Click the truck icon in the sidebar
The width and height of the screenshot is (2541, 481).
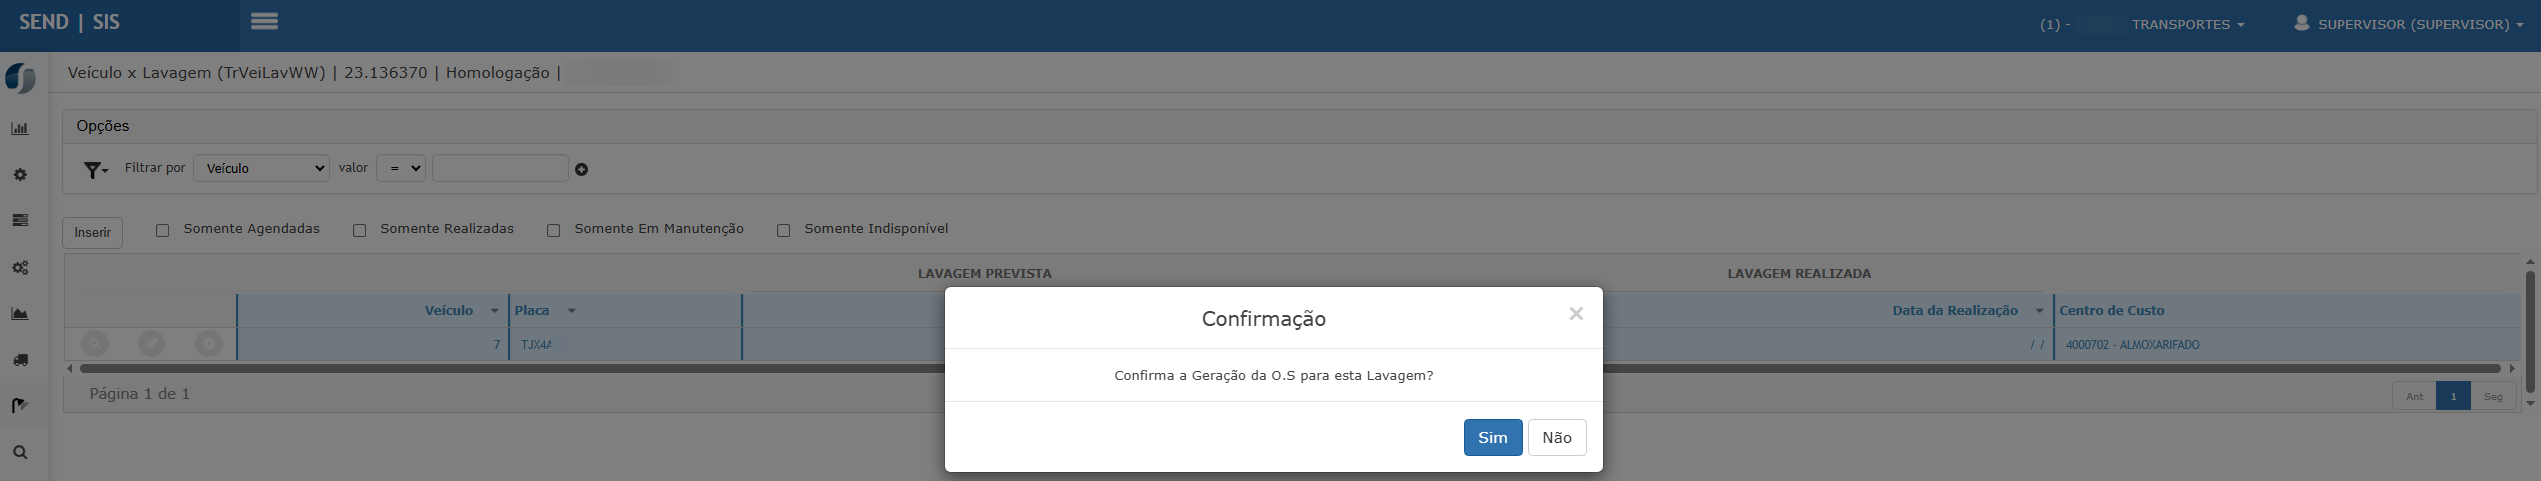click(x=20, y=360)
